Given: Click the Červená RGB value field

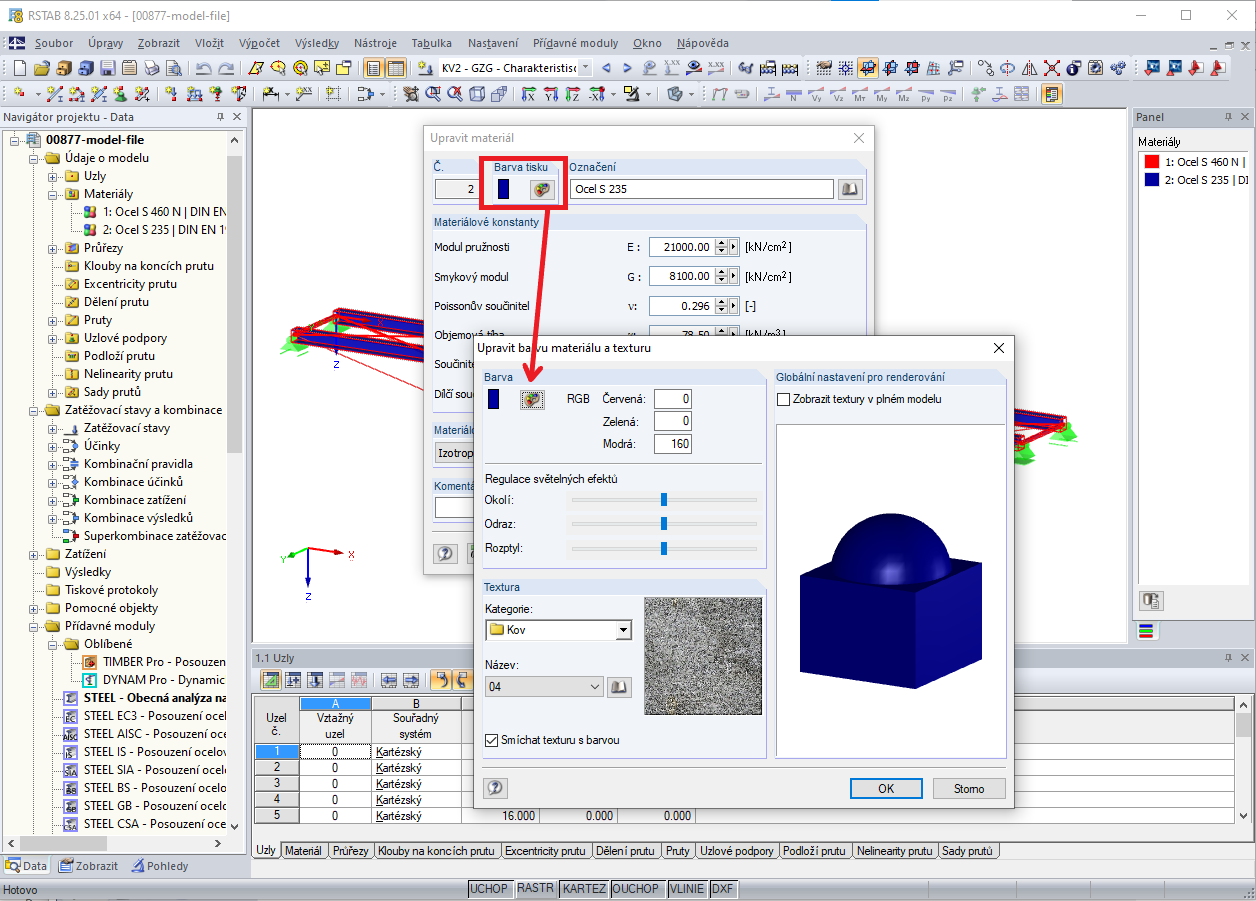Looking at the screenshot, I should (673, 399).
